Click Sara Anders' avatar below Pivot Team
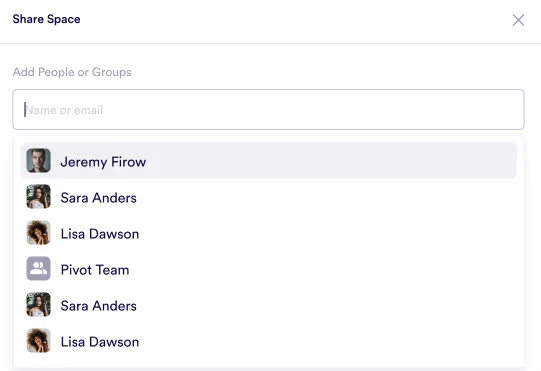Screen dimensions: 541x371 [38, 305]
